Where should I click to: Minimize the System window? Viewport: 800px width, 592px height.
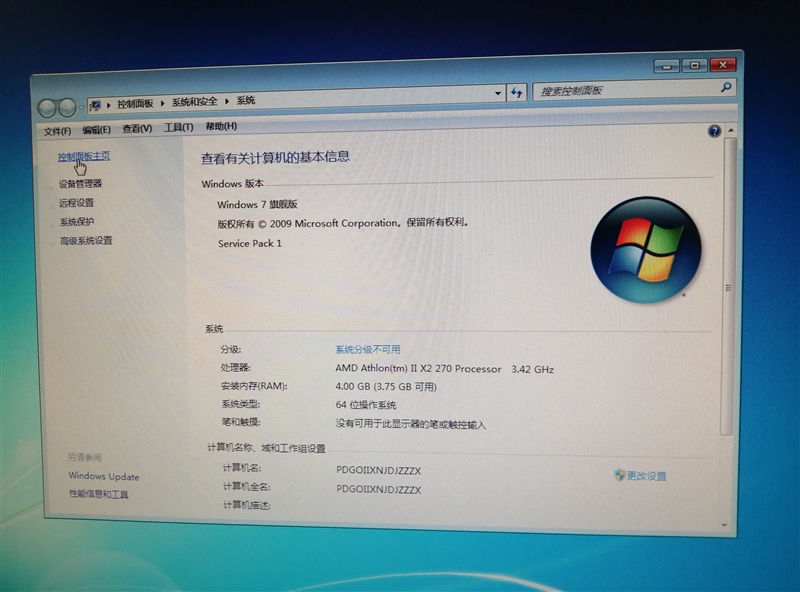(x=666, y=66)
